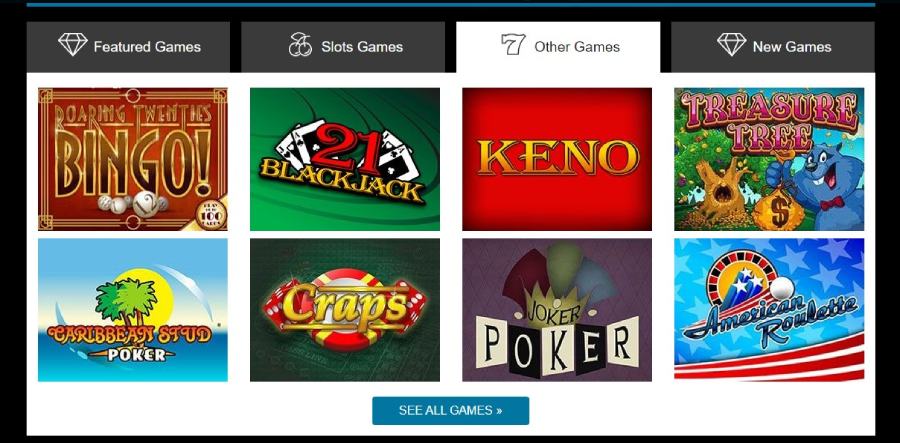Launch Roaring Twenties Bingo game

pyautogui.click(x=133, y=159)
